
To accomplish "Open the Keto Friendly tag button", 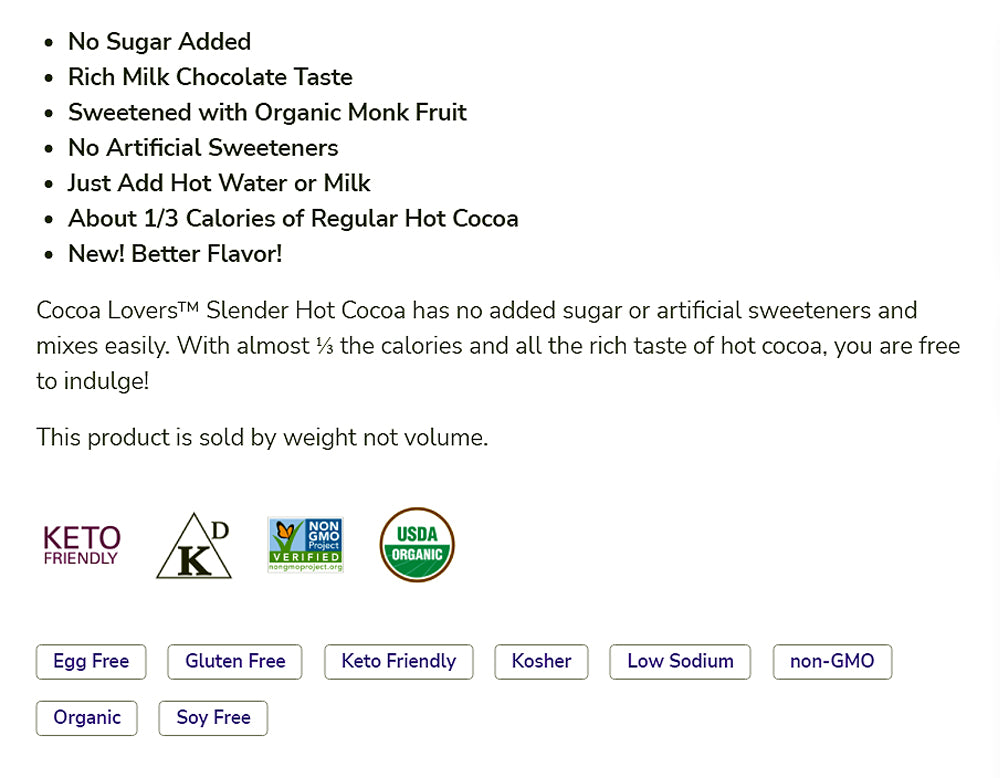I will (x=398, y=662).
